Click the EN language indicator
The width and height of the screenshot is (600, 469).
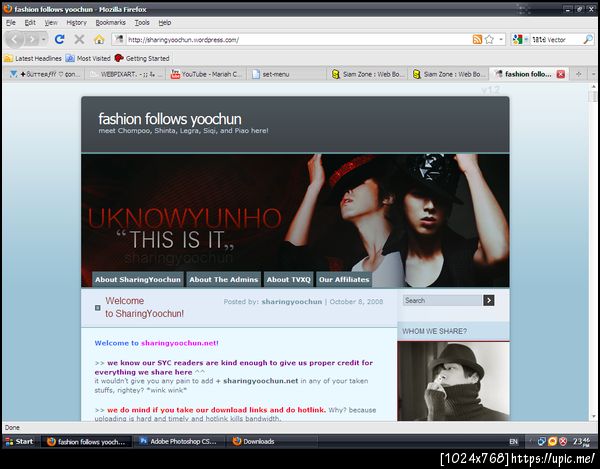click(513, 441)
